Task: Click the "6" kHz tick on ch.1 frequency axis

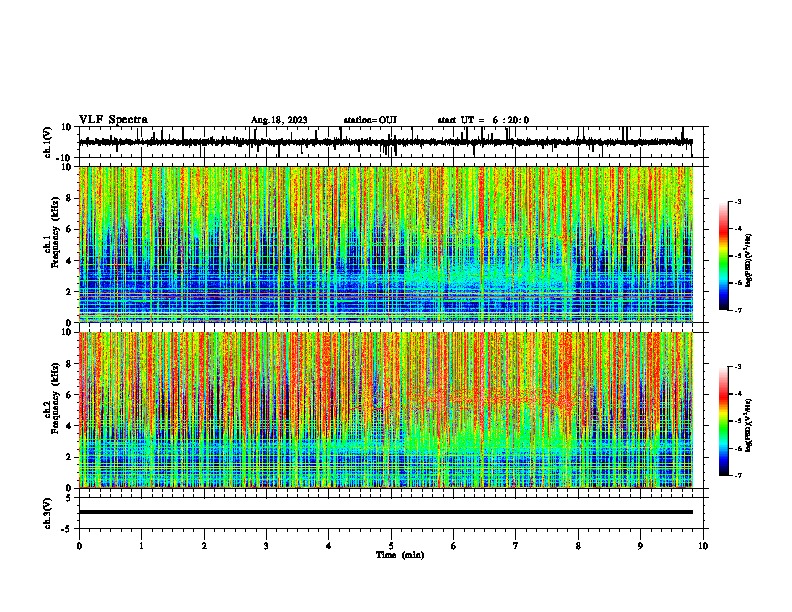Action: tap(70, 229)
